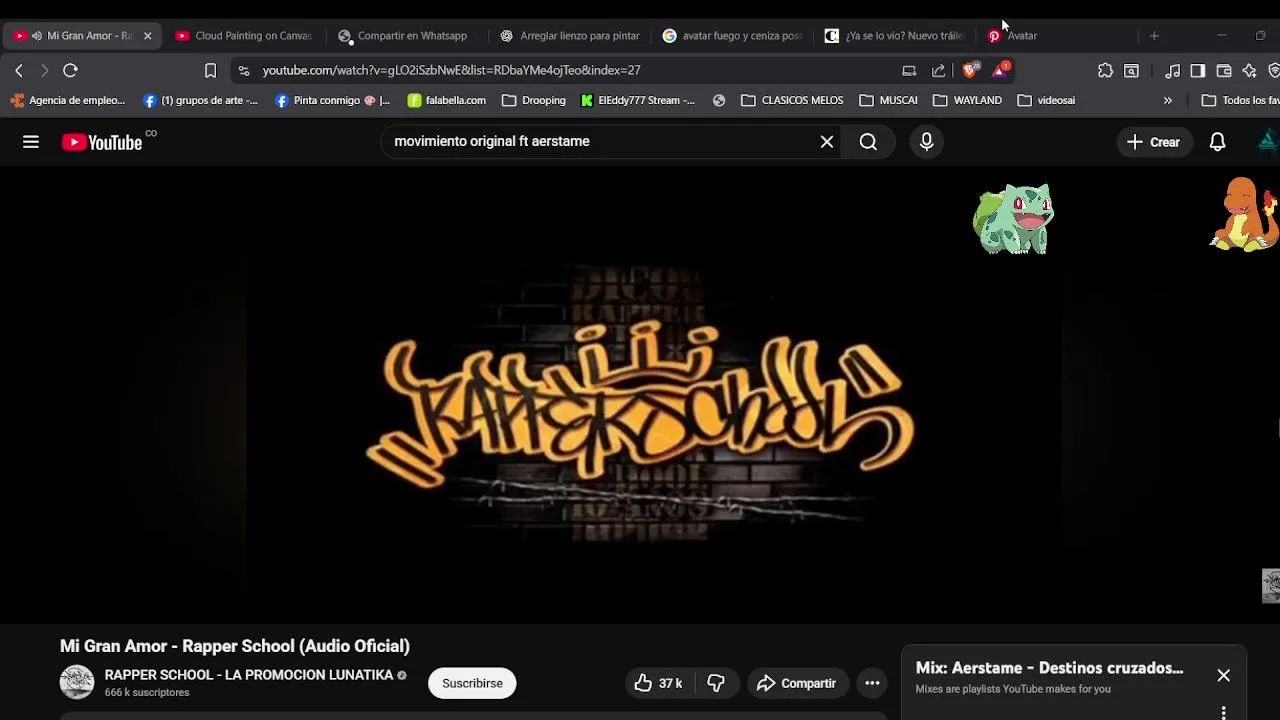Open Todos los favoritos folder
The height and width of the screenshot is (720, 1280).
pos(1239,100)
